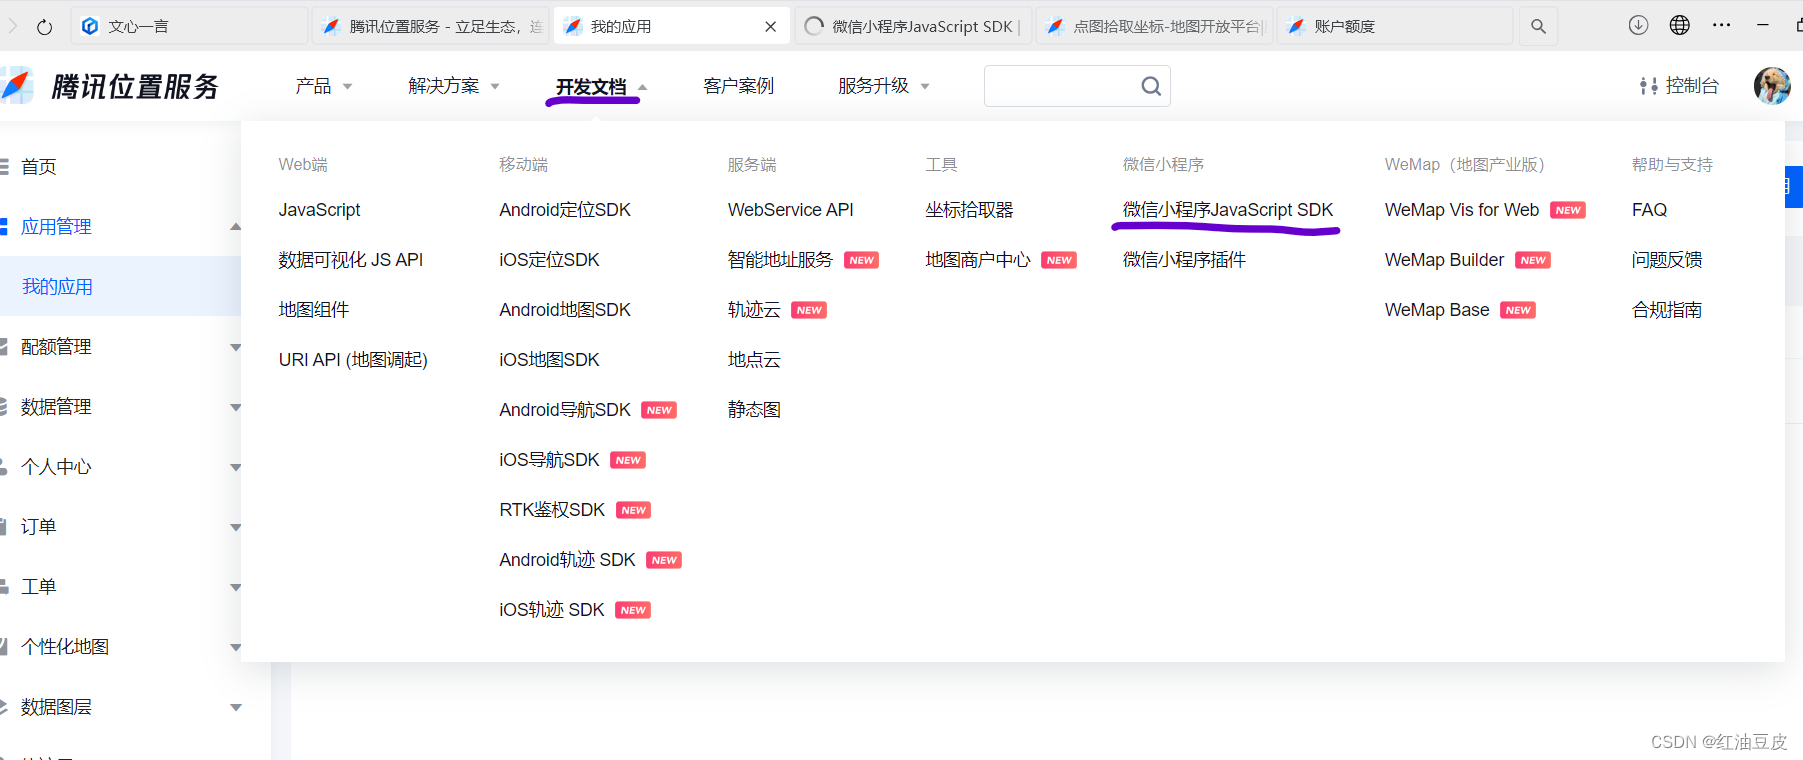Open the 地点云 link
Viewport: 1803px width, 760px height.
coord(754,360)
